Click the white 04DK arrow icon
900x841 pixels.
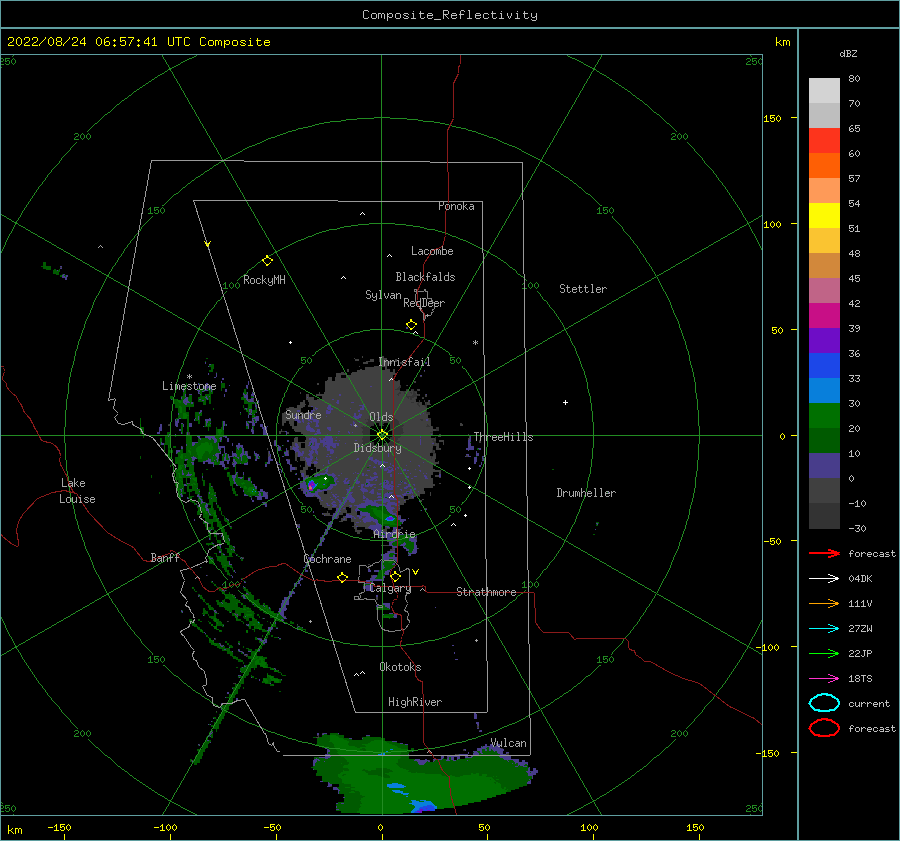coord(824,579)
